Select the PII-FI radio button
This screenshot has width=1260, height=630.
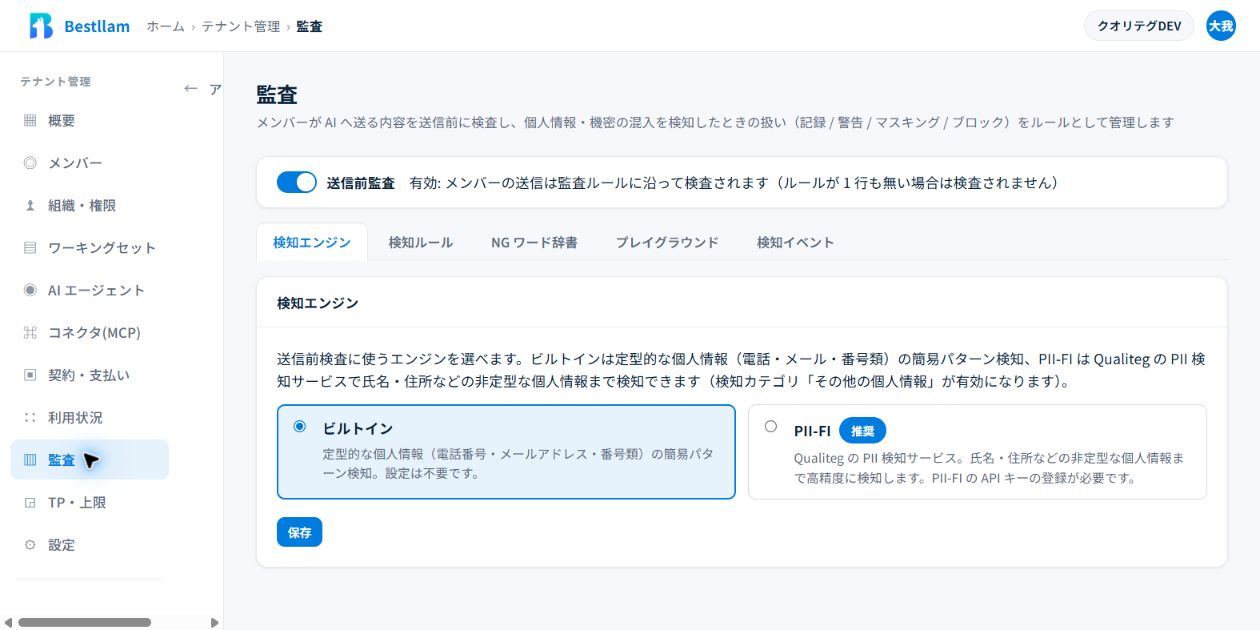coord(770,426)
